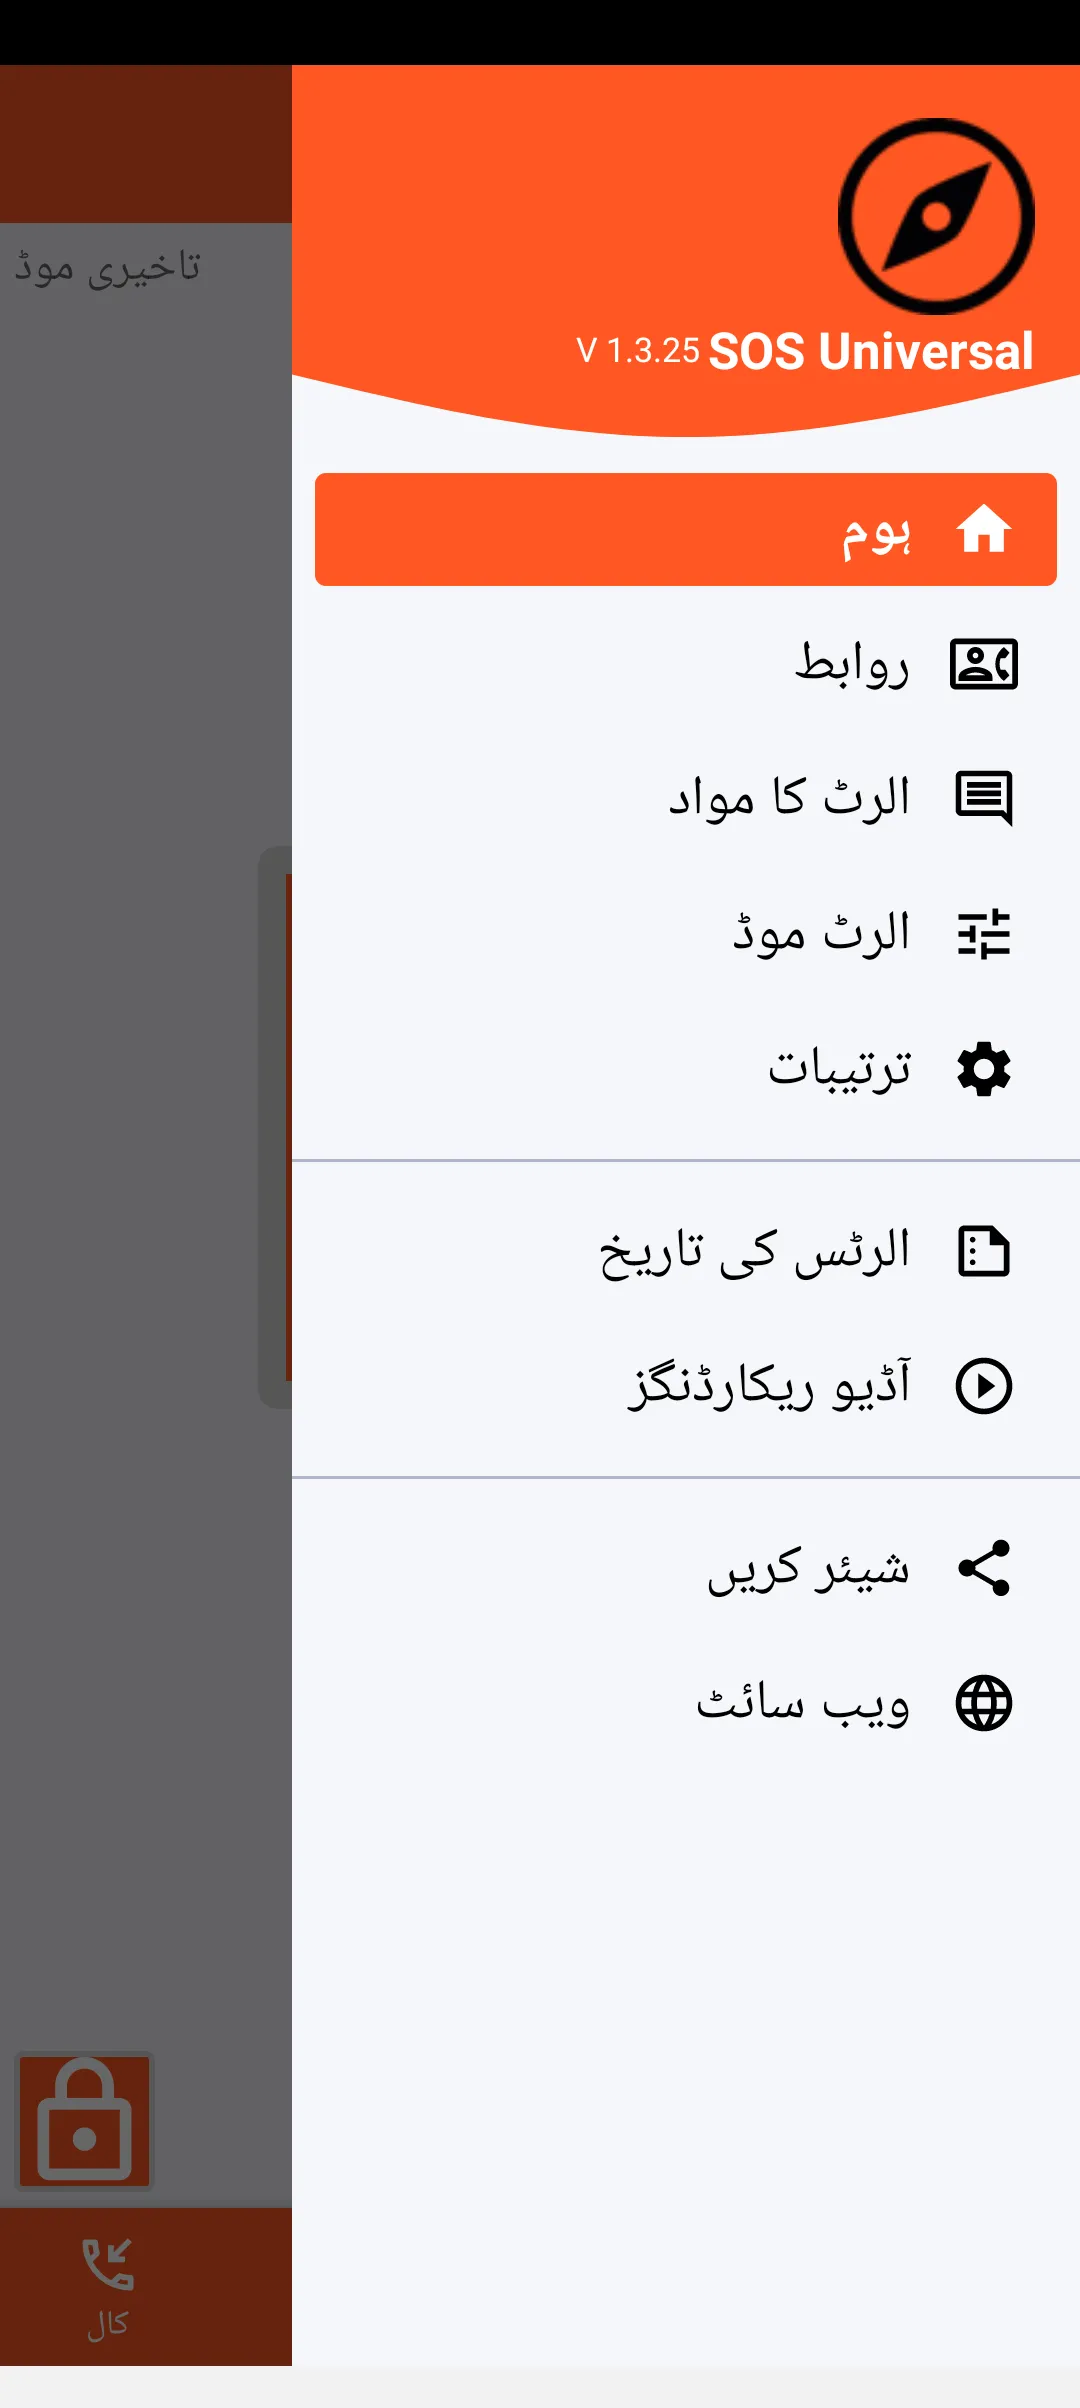The width and height of the screenshot is (1080, 2408).
Task: Open ترتیبات settings menu entry
Action: coord(839,1069)
